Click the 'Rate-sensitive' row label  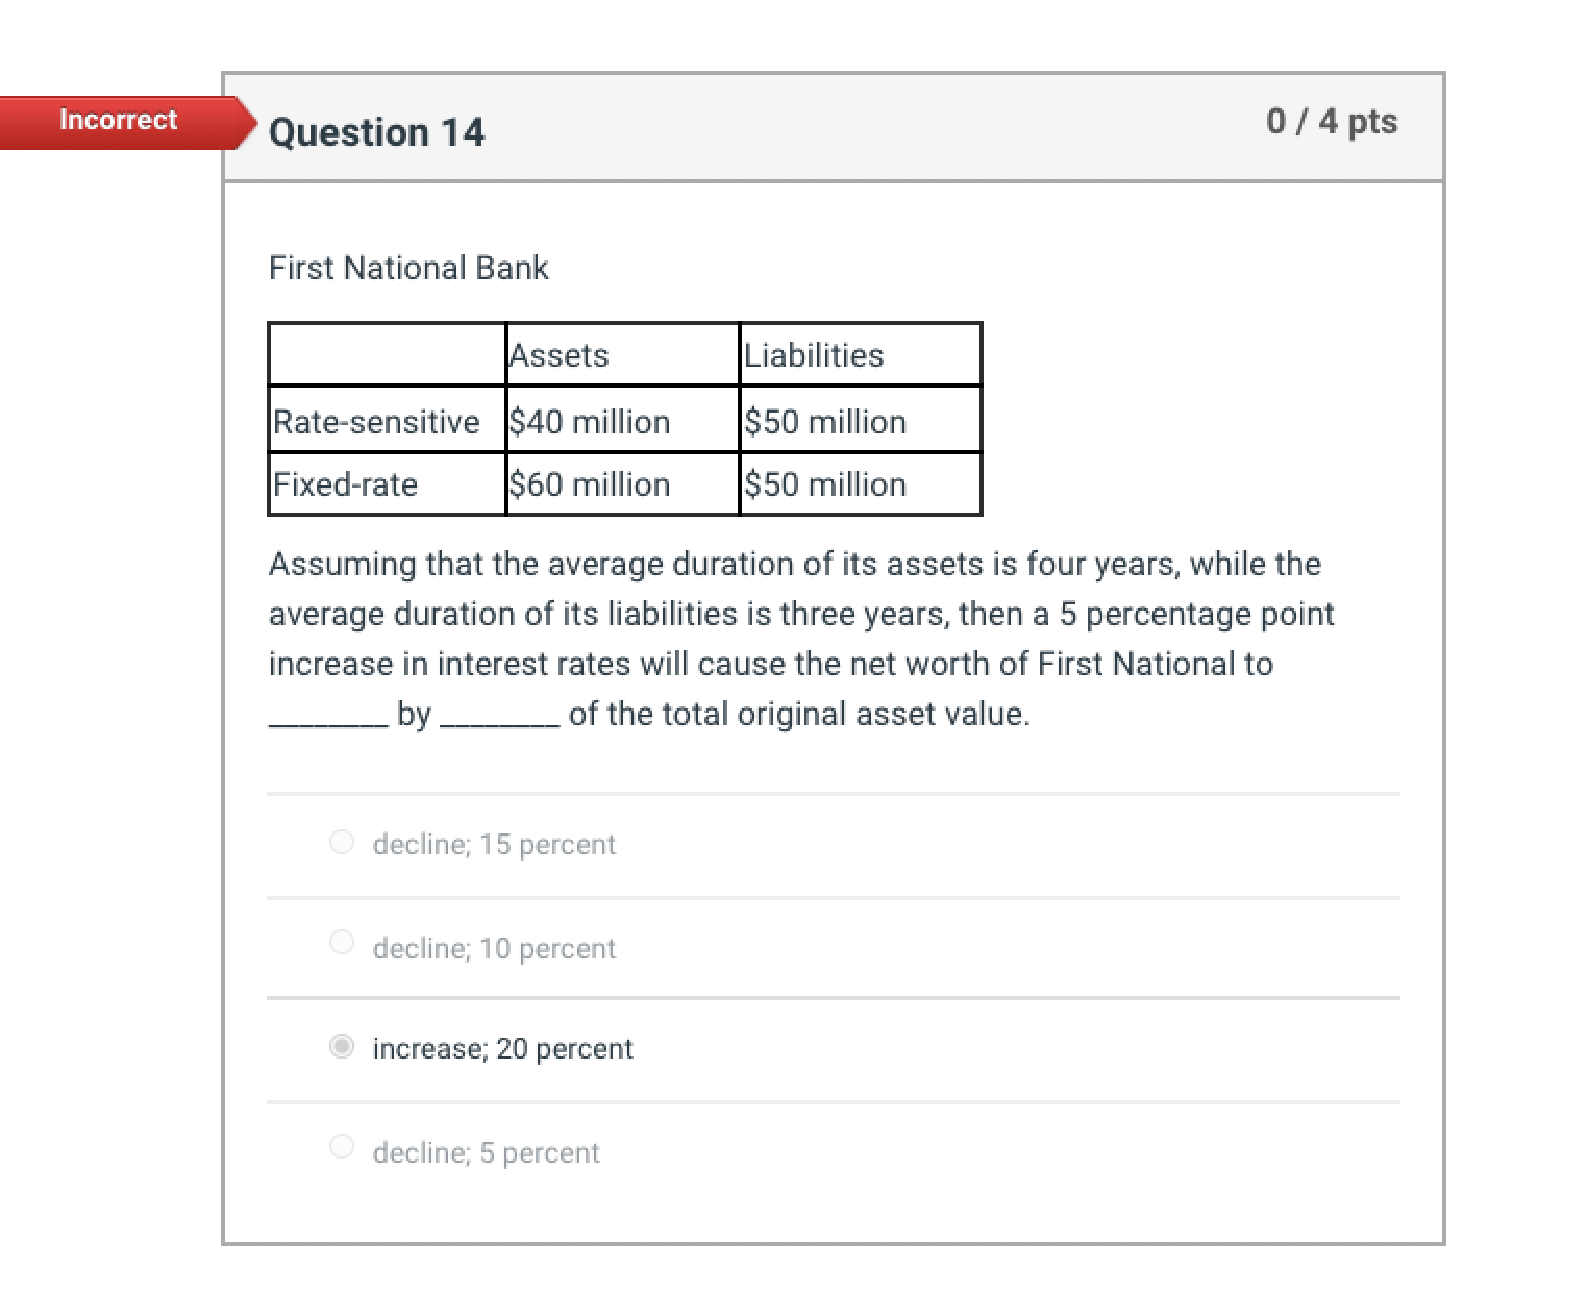click(375, 421)
